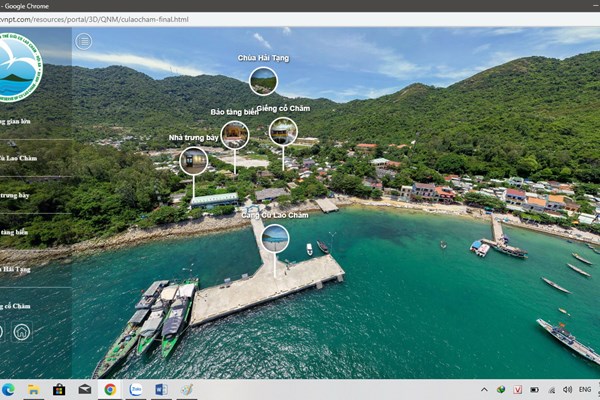This screenshot has height=400, width=600.
Task: Open the volume speaker tray icon
Action: coord(567,390)
